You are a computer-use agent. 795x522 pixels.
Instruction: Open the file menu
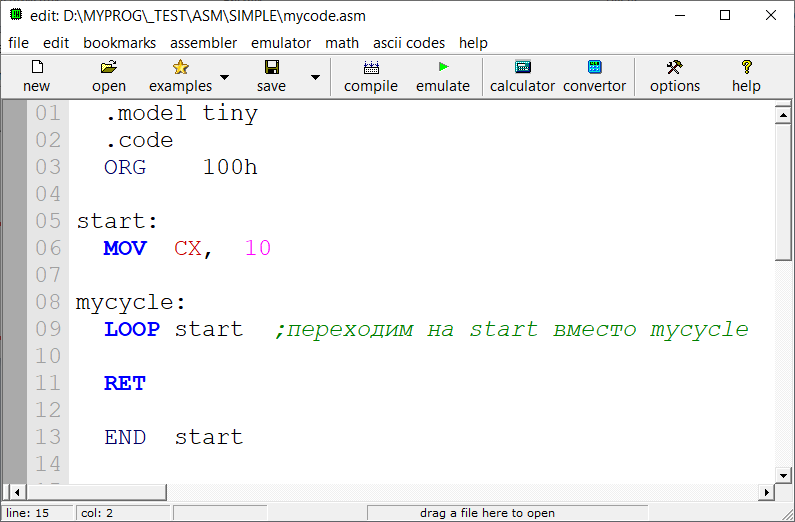18,43
